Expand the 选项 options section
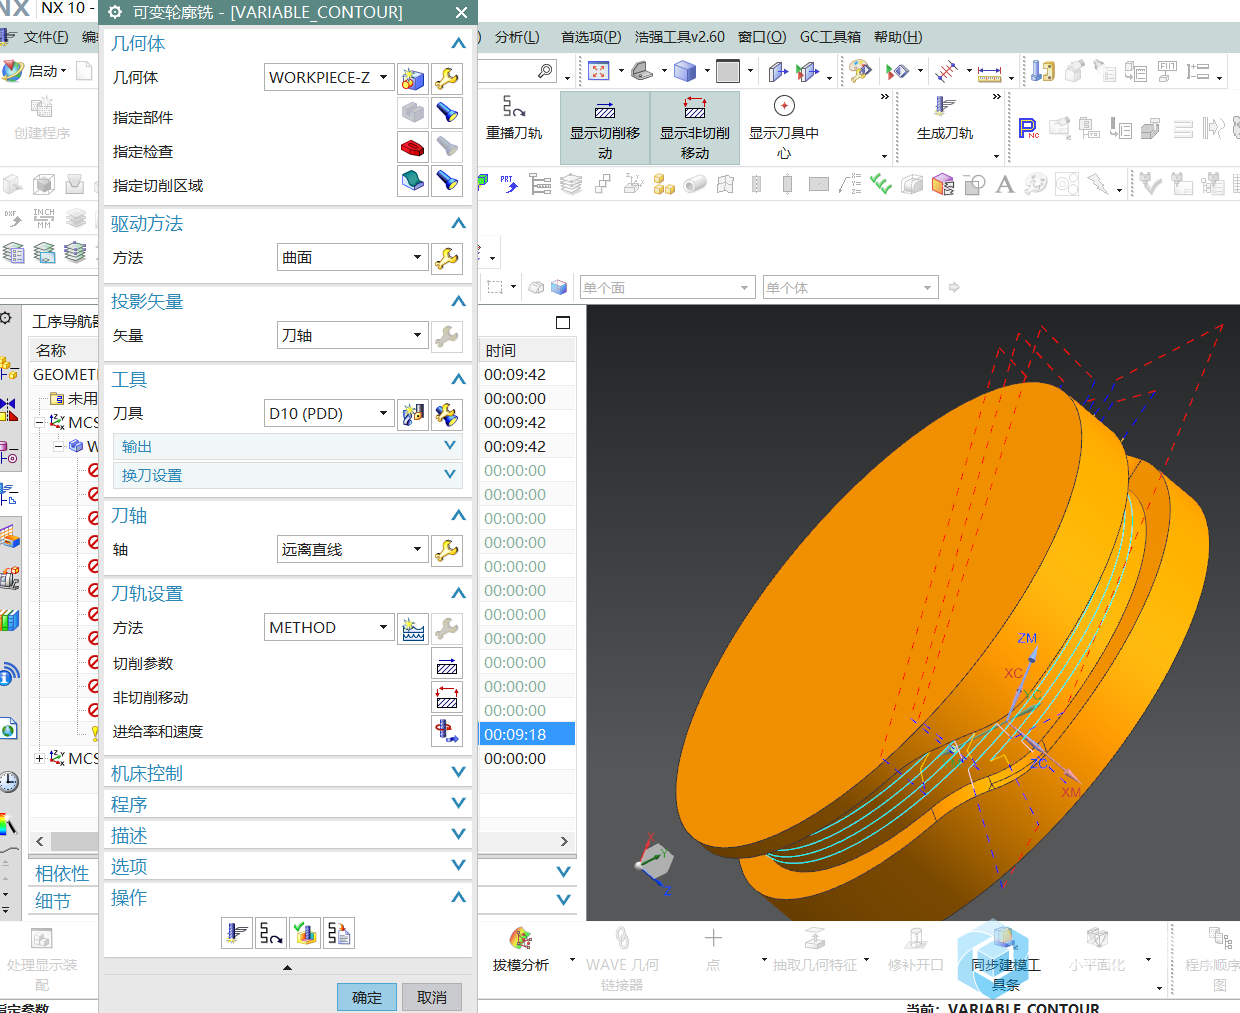 coord(288,866)
